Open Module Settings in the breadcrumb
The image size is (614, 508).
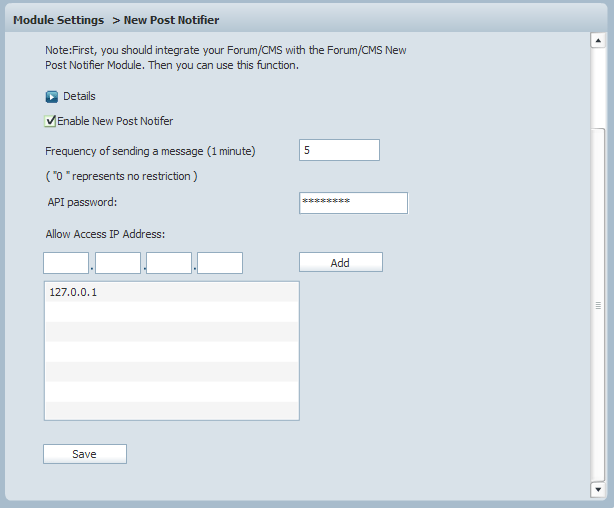pyautogui.click(x=58, y=20)
